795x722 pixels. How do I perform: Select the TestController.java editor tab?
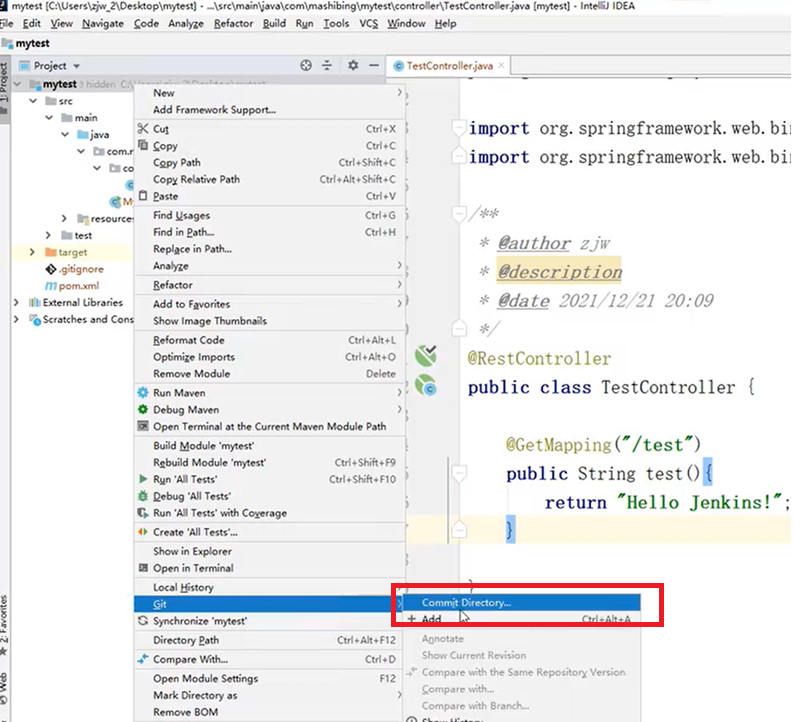coord(449,66)
